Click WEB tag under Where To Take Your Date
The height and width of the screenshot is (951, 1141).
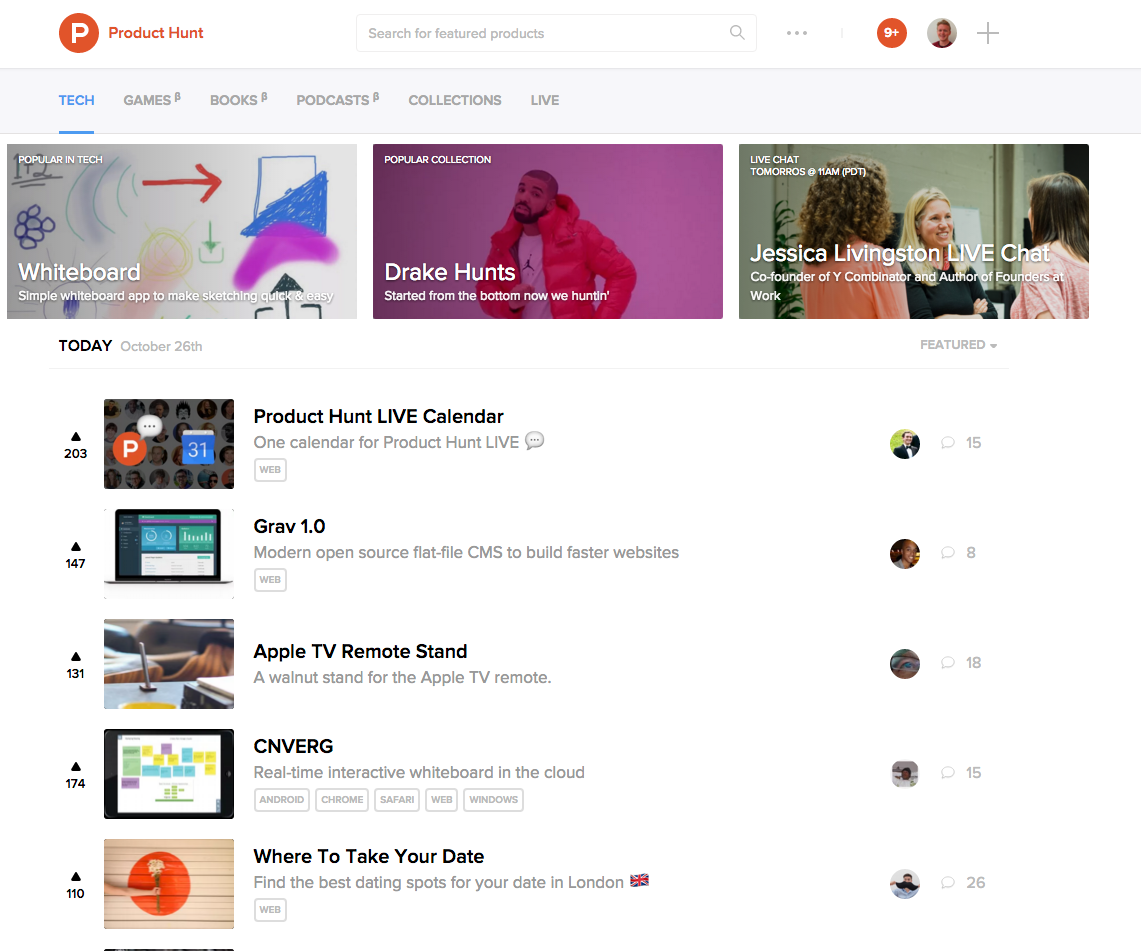click(270, 910)
